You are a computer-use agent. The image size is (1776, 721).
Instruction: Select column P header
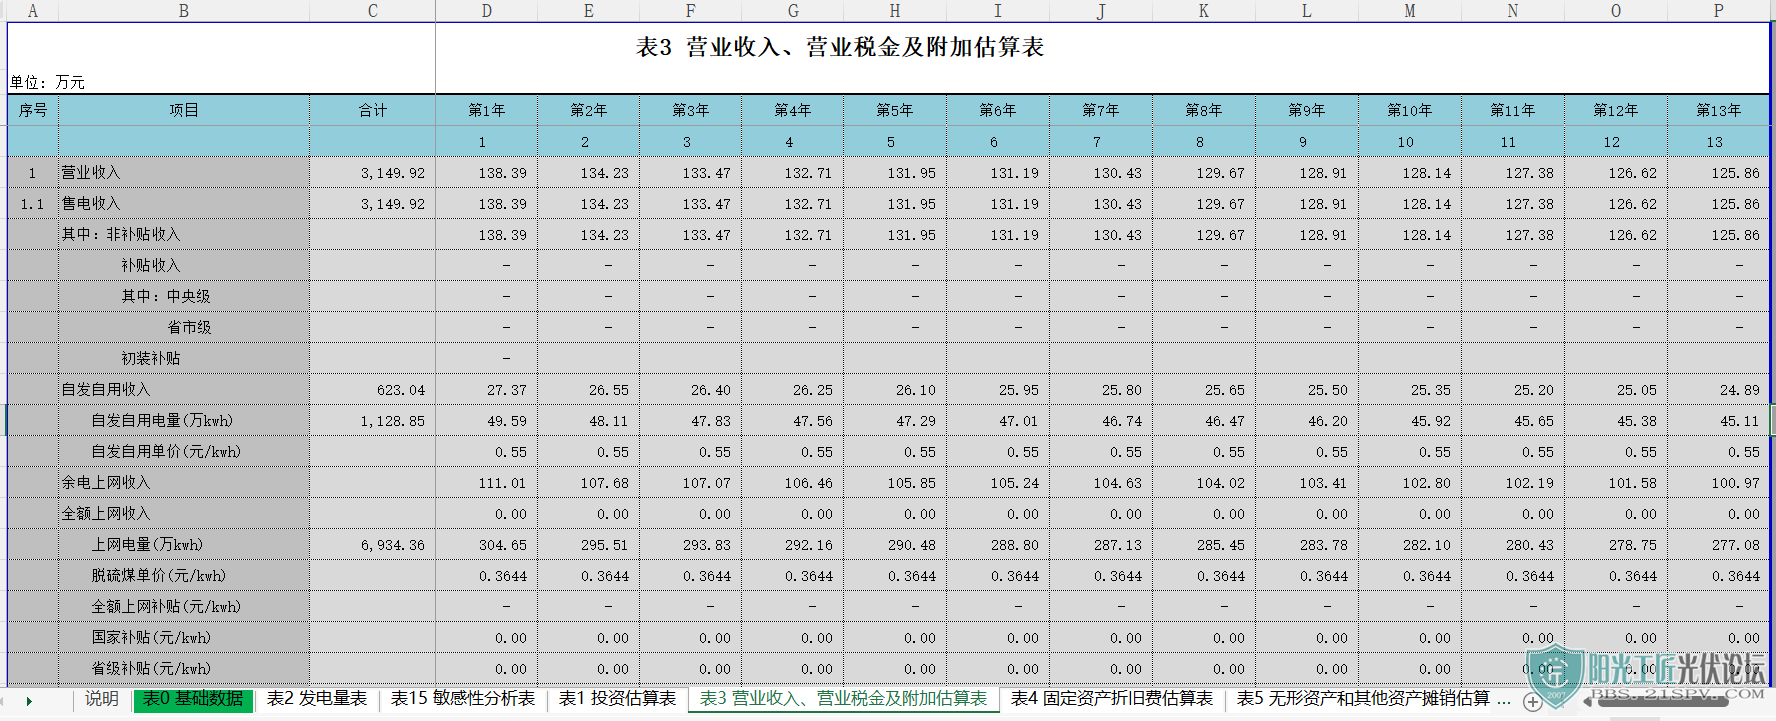coord(1718,11)
